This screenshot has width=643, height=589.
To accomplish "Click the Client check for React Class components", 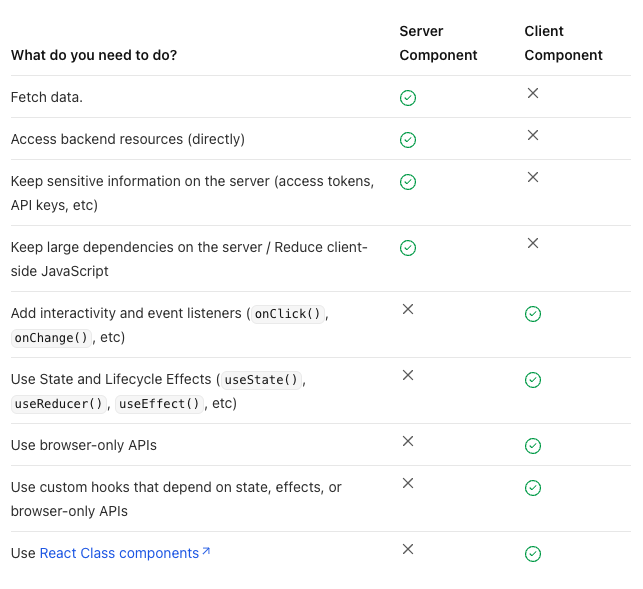I will [x=533, y=554].
